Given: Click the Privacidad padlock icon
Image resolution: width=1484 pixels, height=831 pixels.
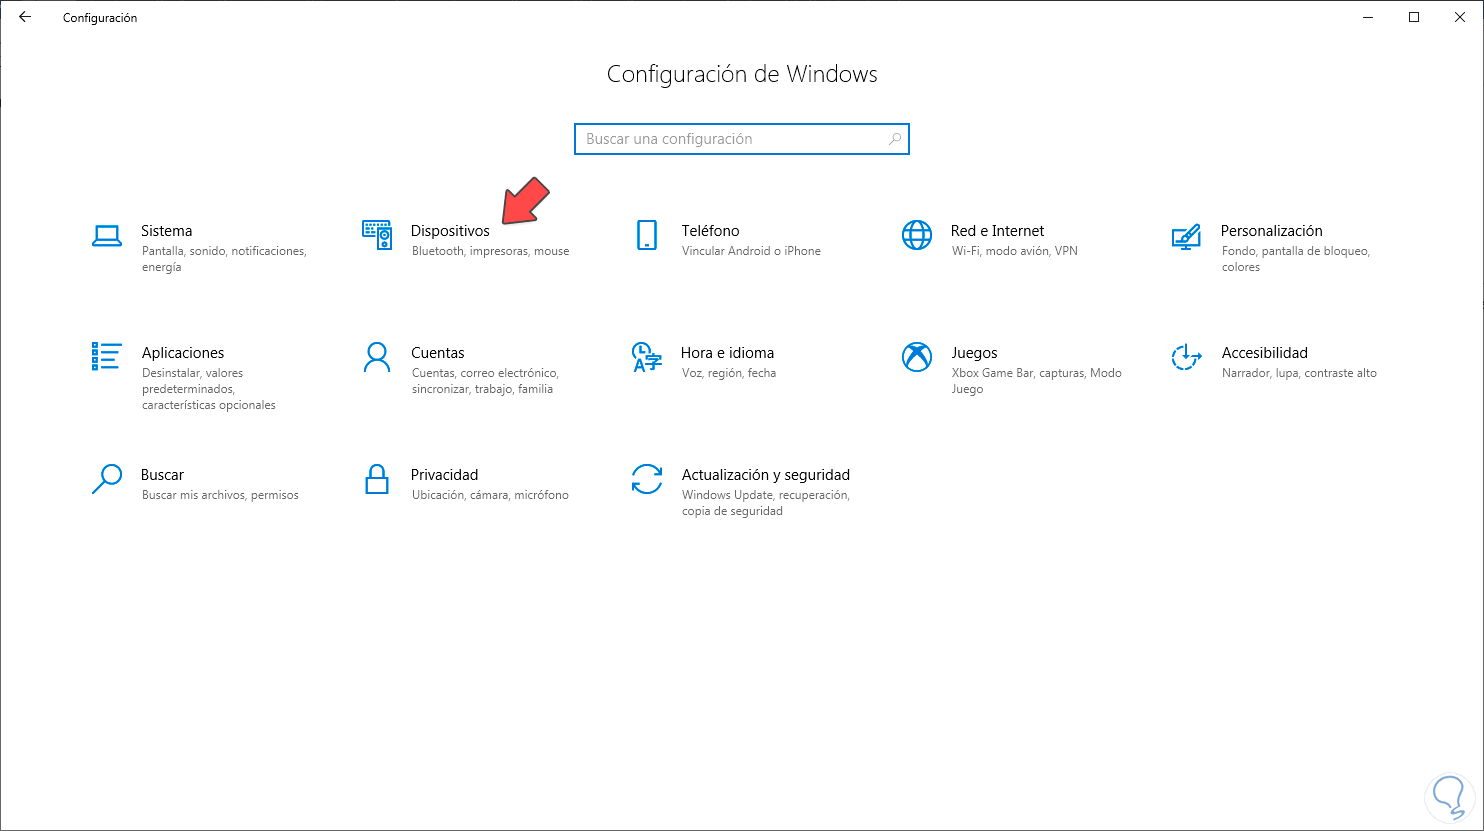Looking at the screenshot, I should (377, 479).
